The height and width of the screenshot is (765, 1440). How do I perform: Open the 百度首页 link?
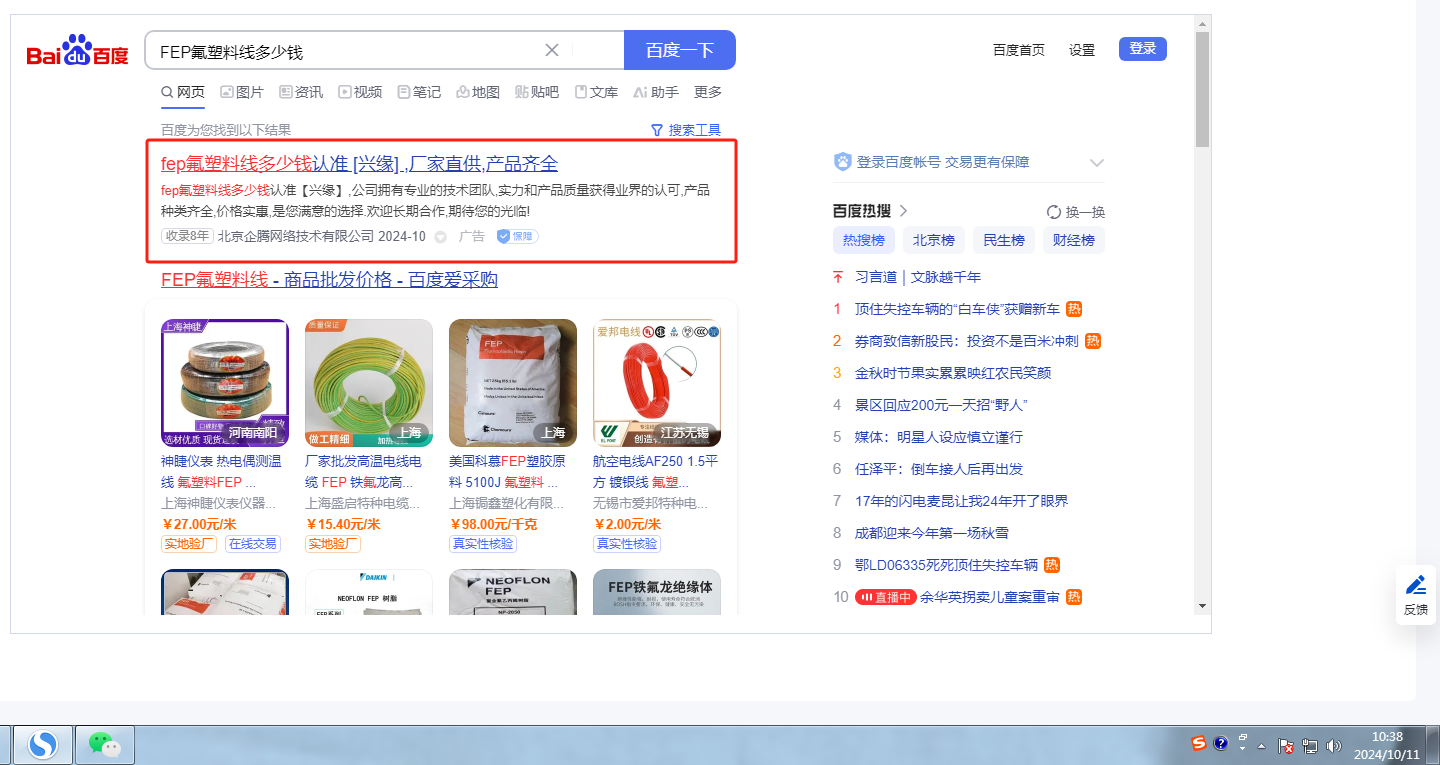(x=1019, y=50)
